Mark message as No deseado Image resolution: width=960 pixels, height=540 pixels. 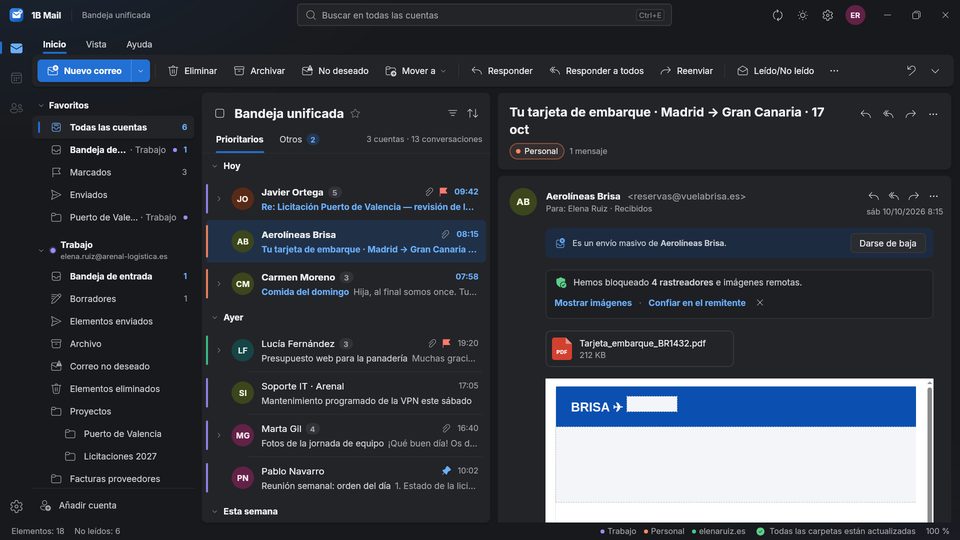[335, 71]
